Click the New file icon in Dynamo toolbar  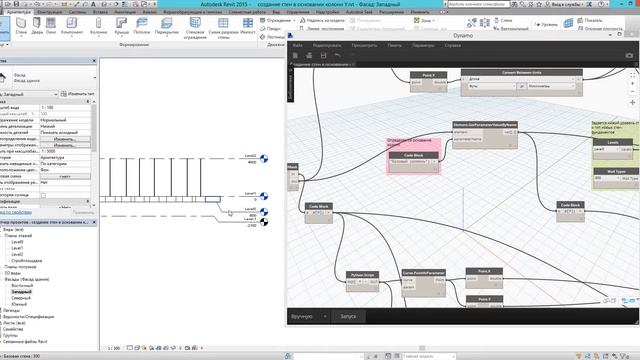(295, 55)
